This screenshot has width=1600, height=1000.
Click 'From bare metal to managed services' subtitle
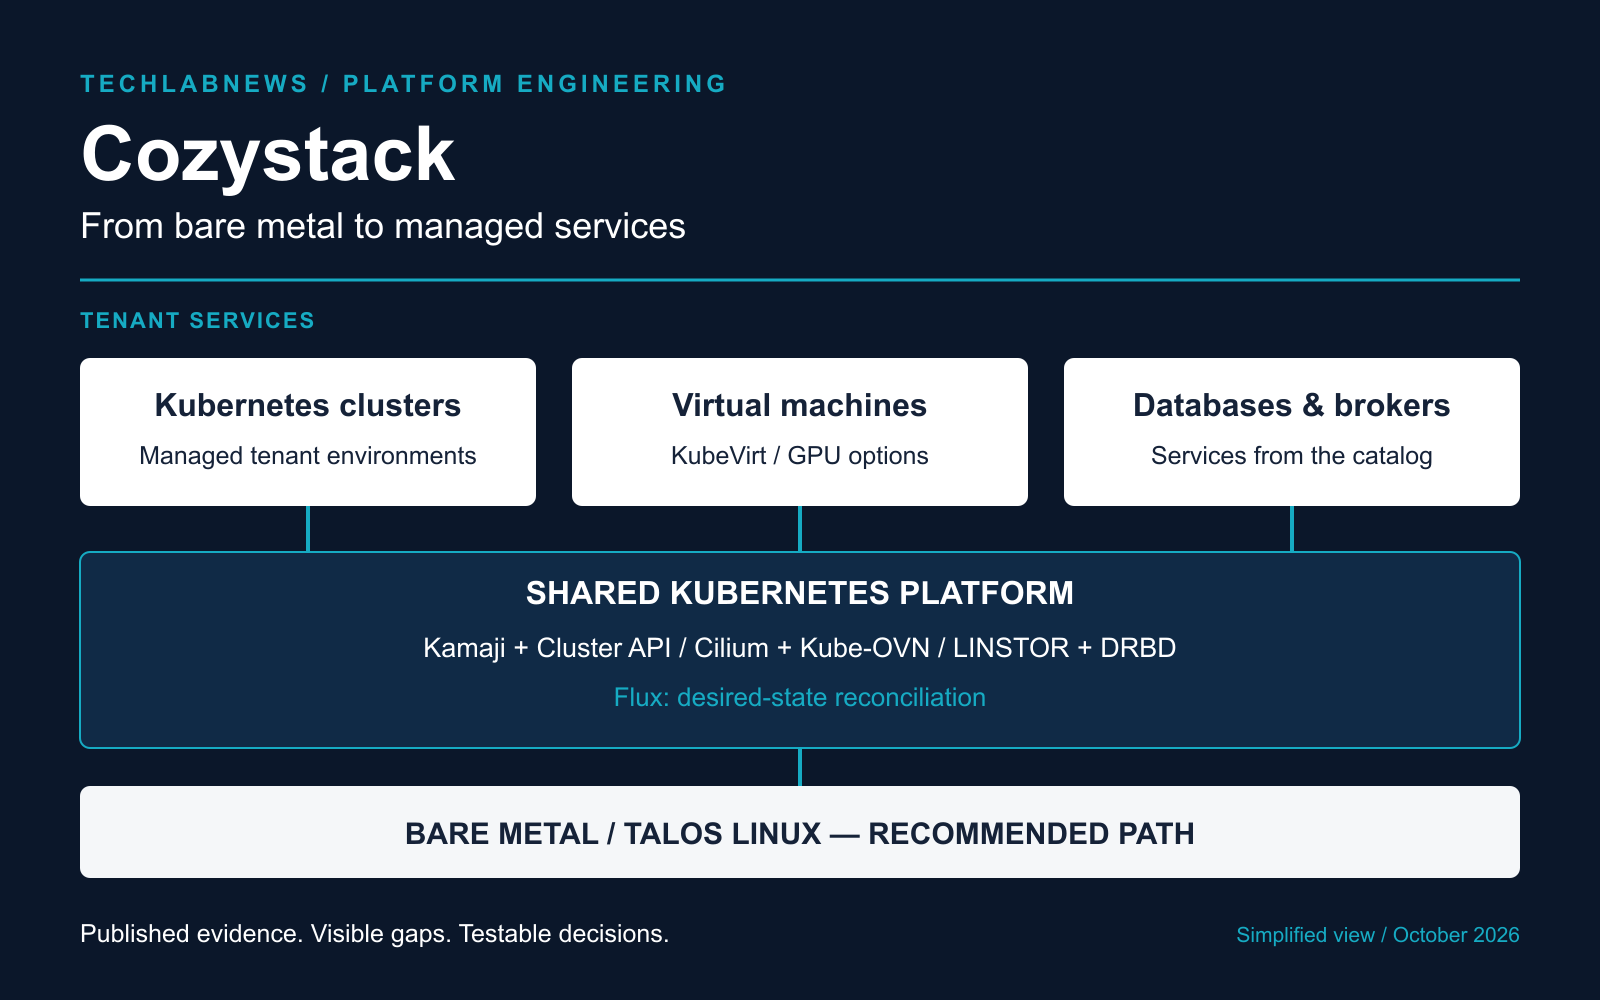click(383, 227)
